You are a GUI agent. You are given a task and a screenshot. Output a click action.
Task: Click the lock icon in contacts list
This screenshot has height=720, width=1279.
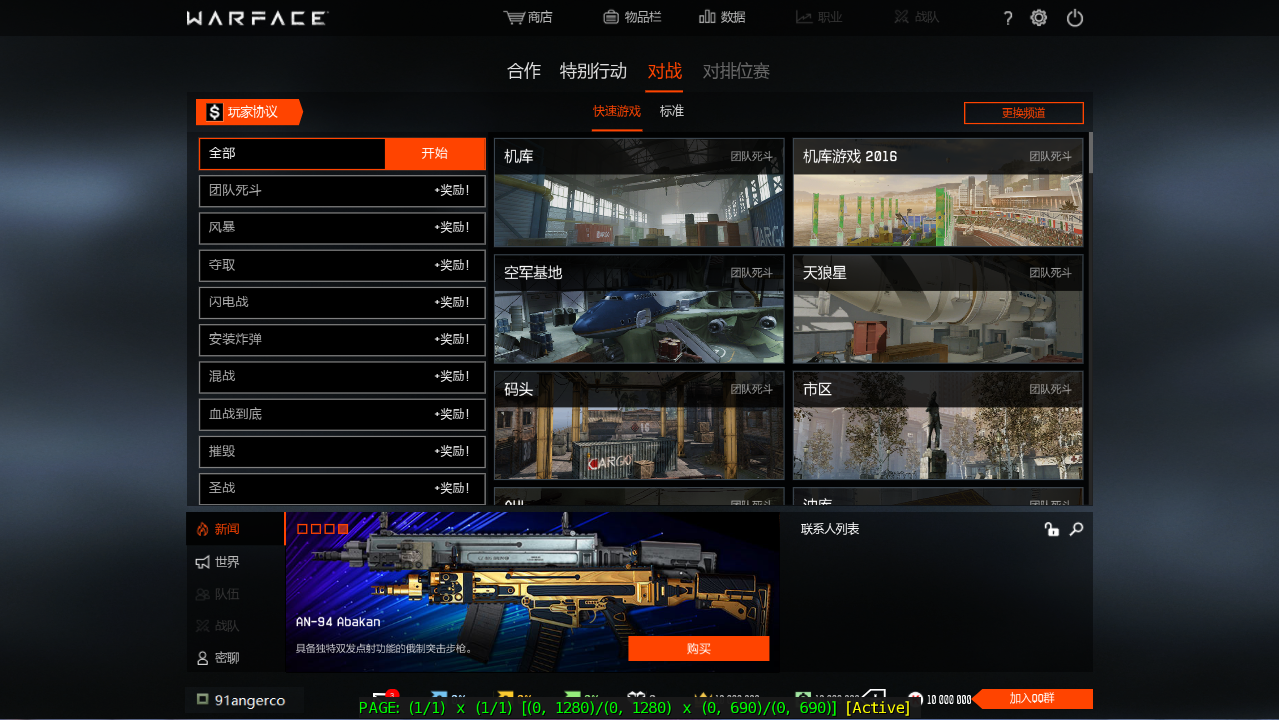point(1051,529)
